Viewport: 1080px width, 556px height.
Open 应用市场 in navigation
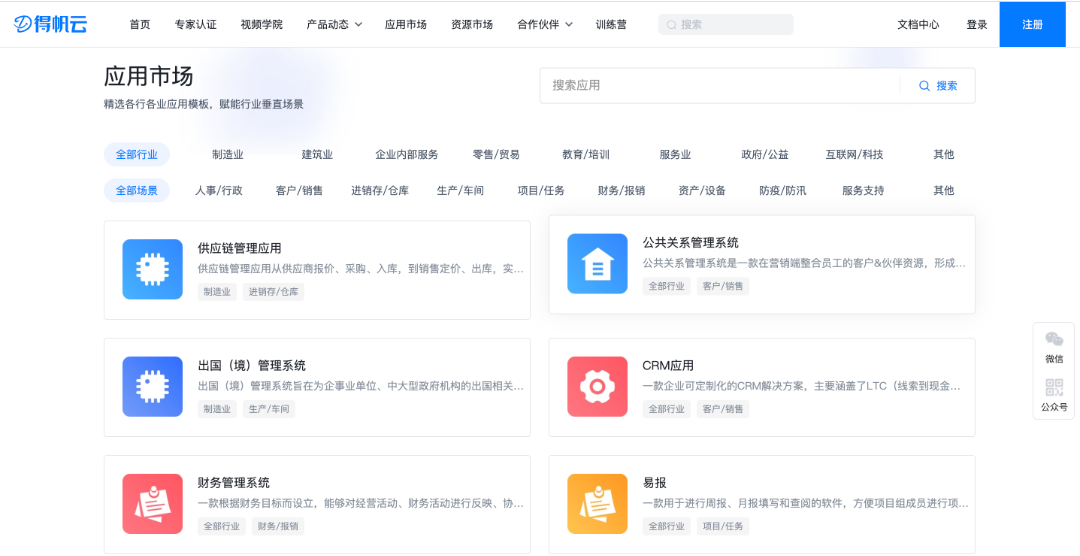point(406,25)
